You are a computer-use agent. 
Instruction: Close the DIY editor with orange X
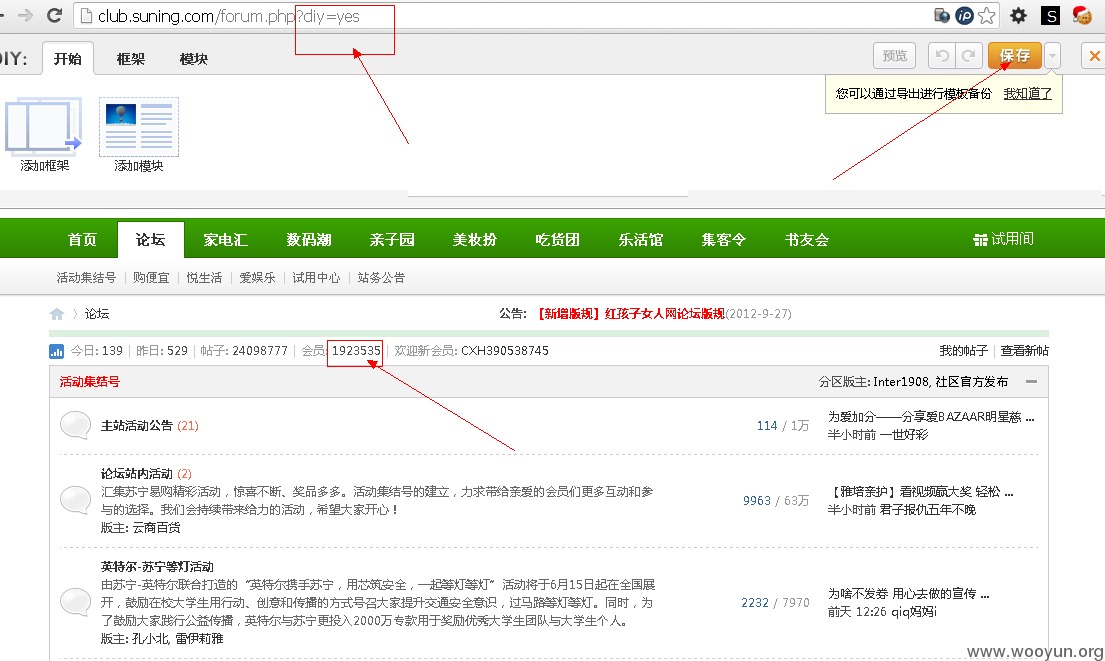[1094, 56]
